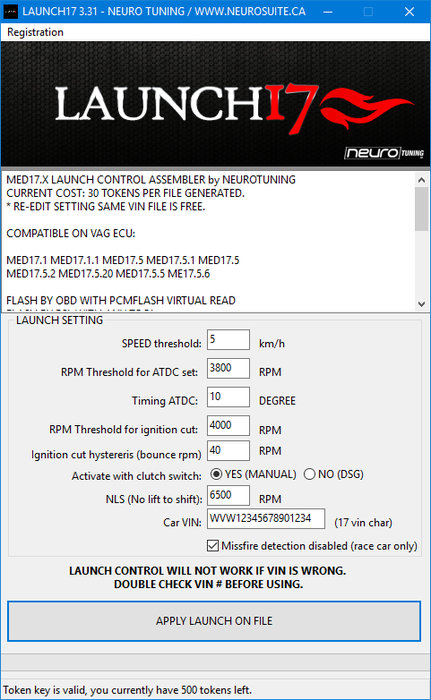
Task: Click 'FLASH BY OBD WITH PCMFLASH VIRTUAL READ' line
Action: [x=121, y=300]
